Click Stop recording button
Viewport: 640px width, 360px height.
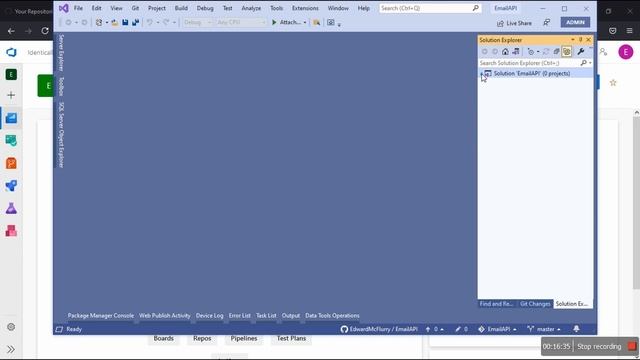(606, 347)
